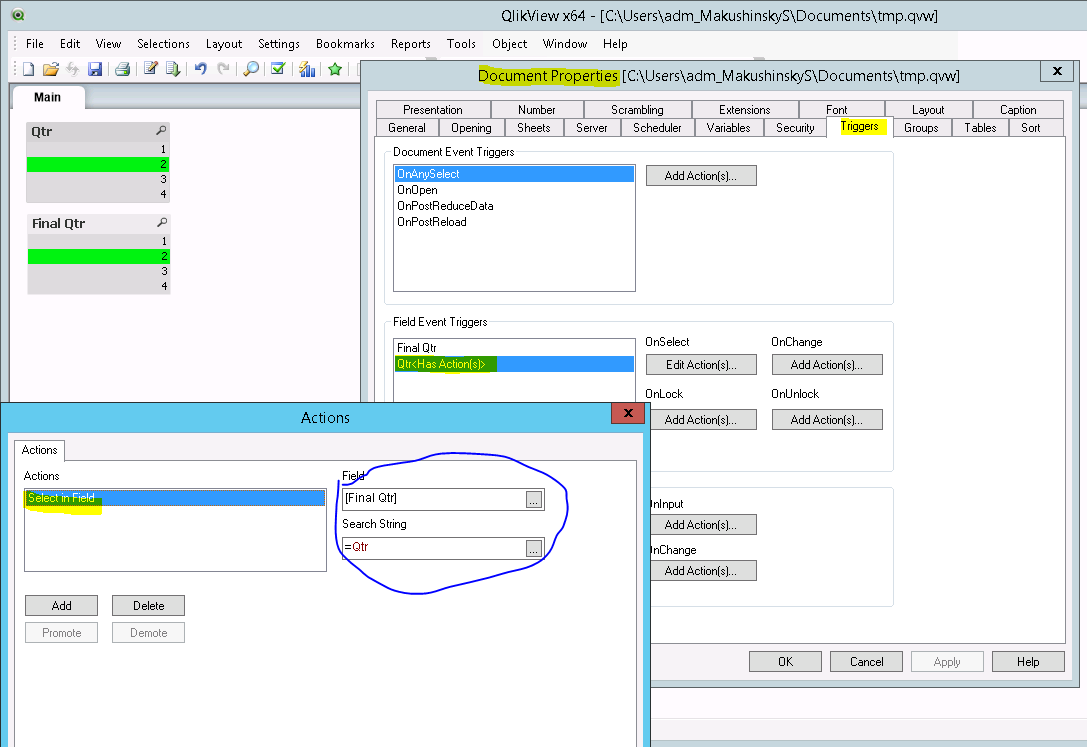Image resolution: width=1087 pixels, height=747 pixels.
Task: Click the Undo arrow icon
Action: (x=201, y=69)
